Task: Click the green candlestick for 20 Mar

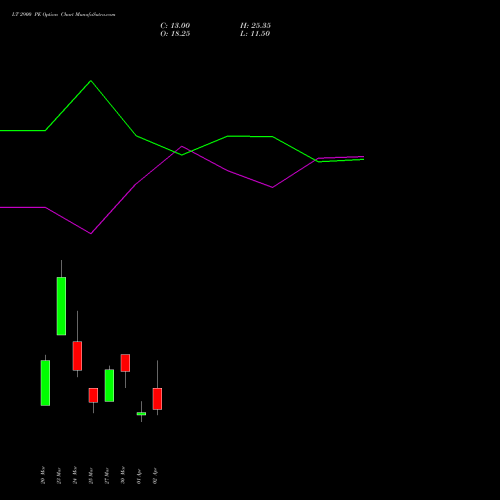Action: tap(45, 383)
